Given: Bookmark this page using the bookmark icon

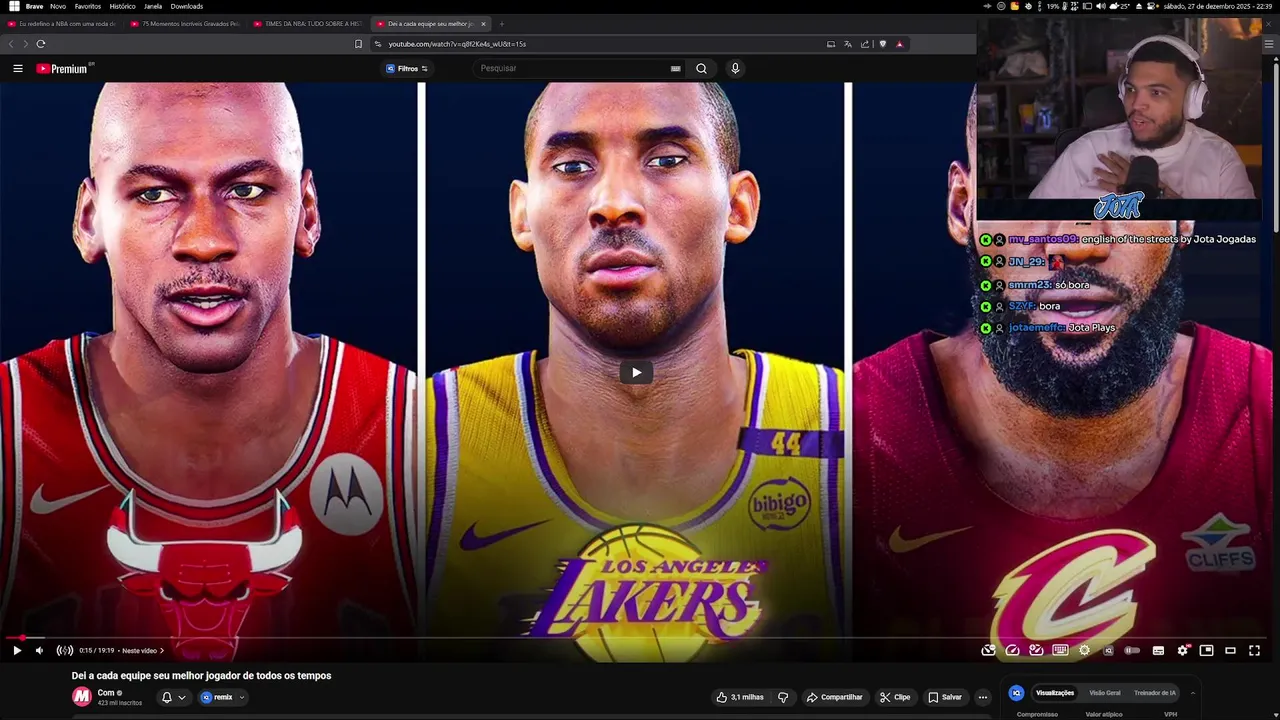Looking at the screenshot, I should pos(358,44).
